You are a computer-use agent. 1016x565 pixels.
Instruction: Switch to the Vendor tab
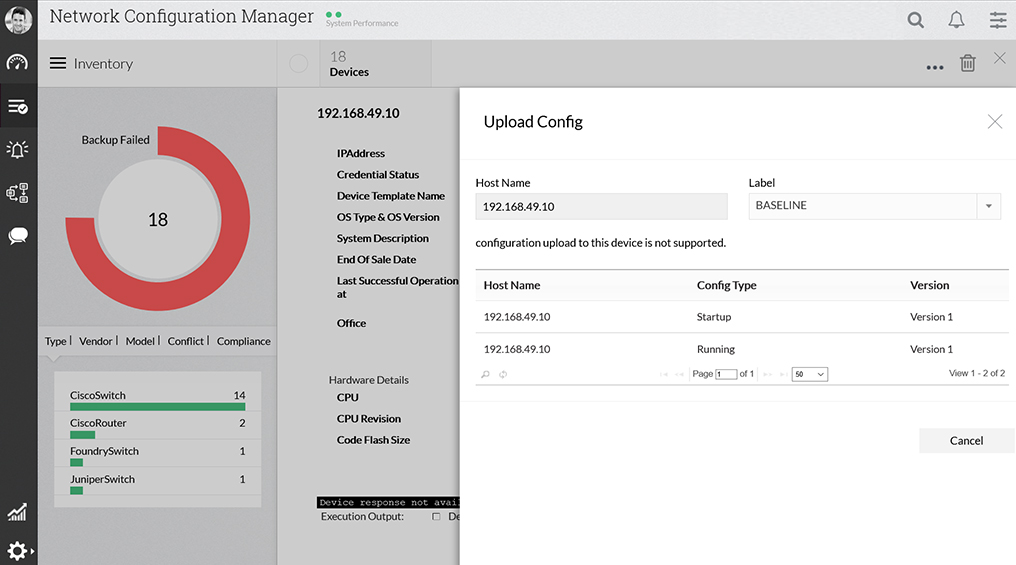(x=96, y=341)
